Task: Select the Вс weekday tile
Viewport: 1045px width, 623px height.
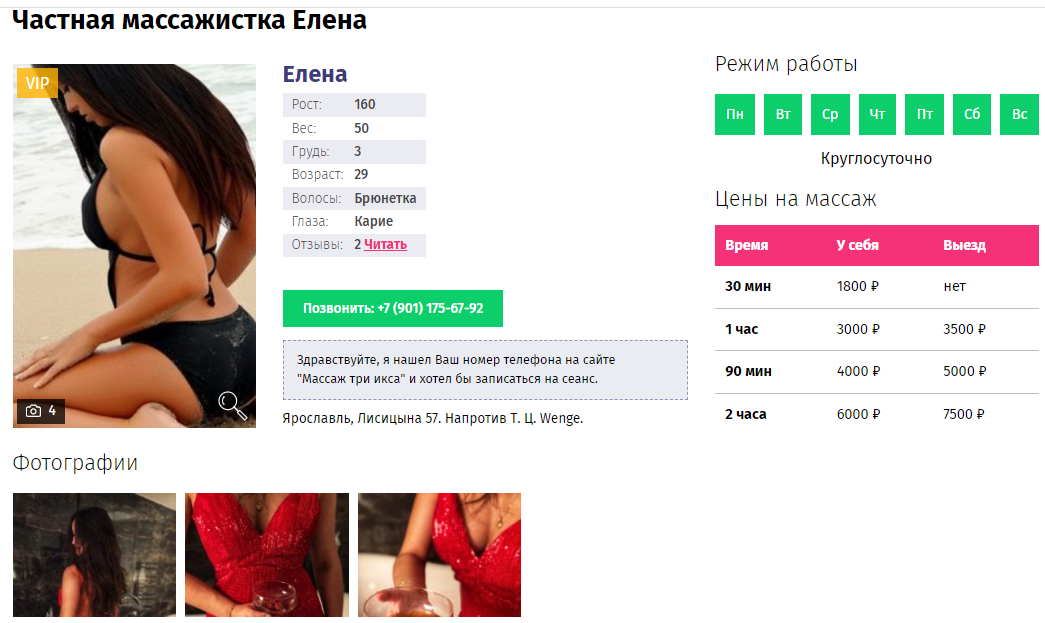Action: click(x=1020, y=114)
